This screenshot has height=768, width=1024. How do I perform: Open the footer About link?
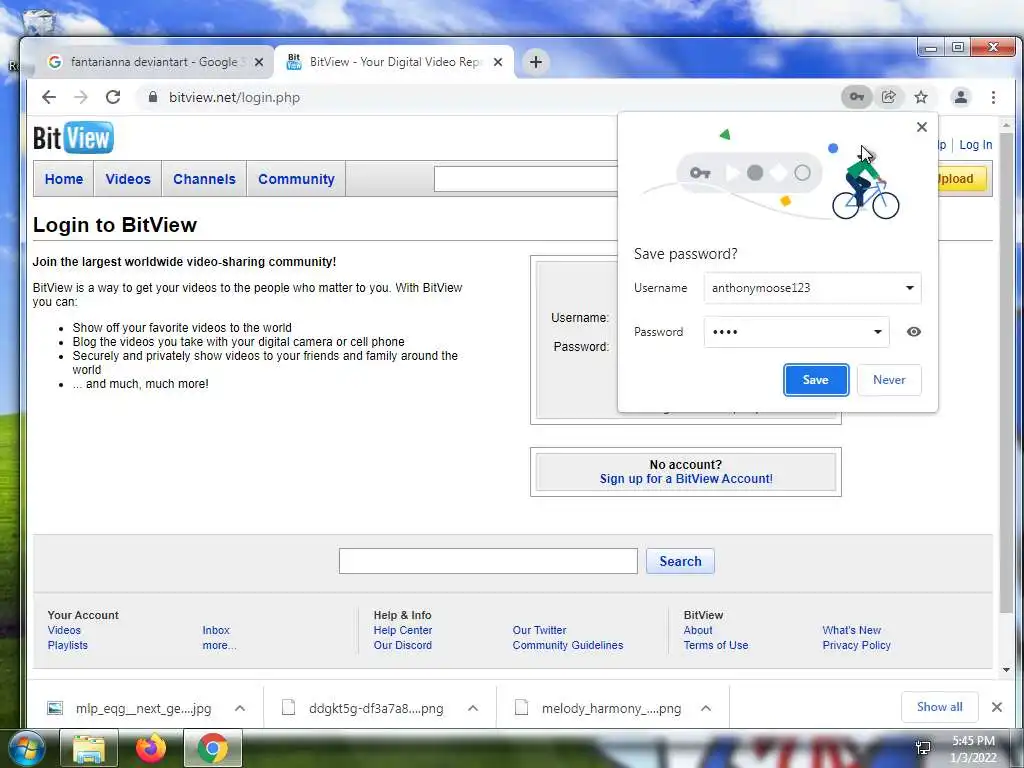pos(697,630)
